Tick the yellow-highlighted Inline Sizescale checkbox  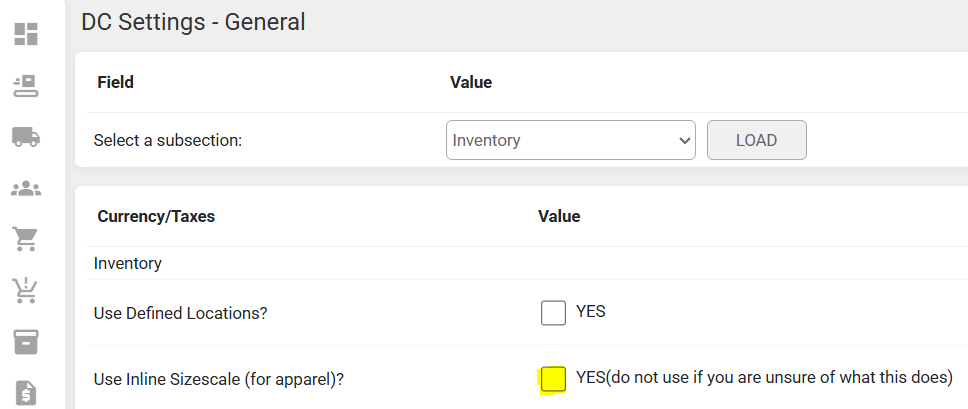click(x=553, y=379)
